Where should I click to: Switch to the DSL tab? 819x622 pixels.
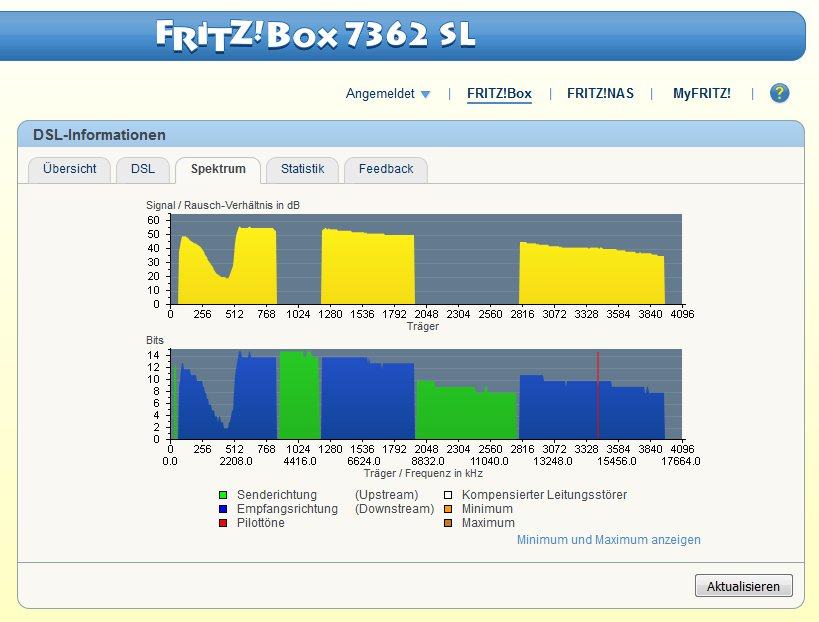point(143,169)
